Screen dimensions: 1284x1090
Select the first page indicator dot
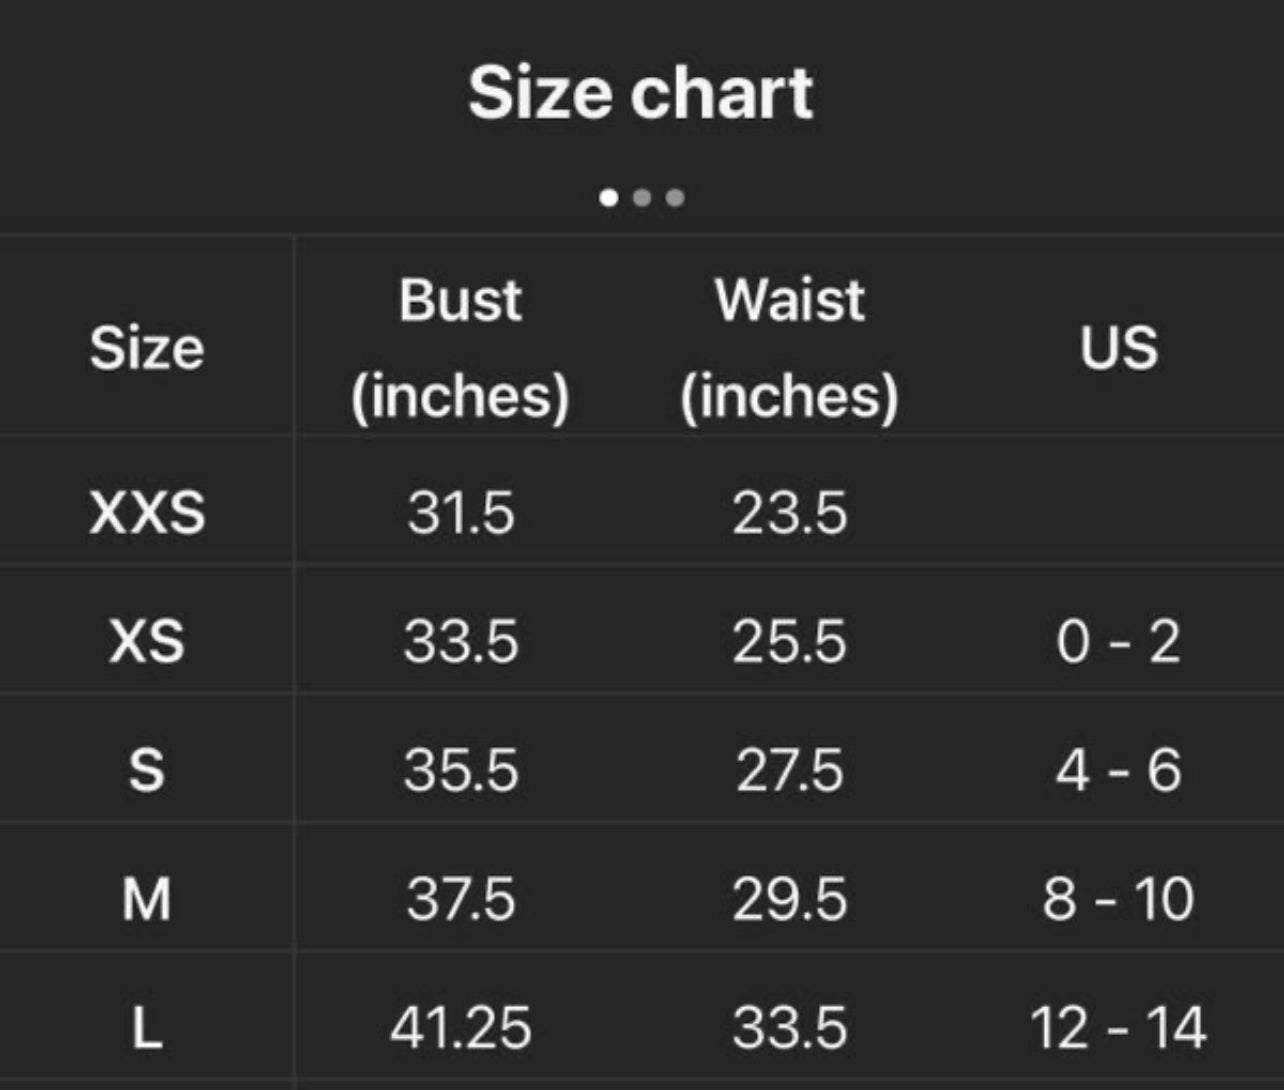pos(609,198)
